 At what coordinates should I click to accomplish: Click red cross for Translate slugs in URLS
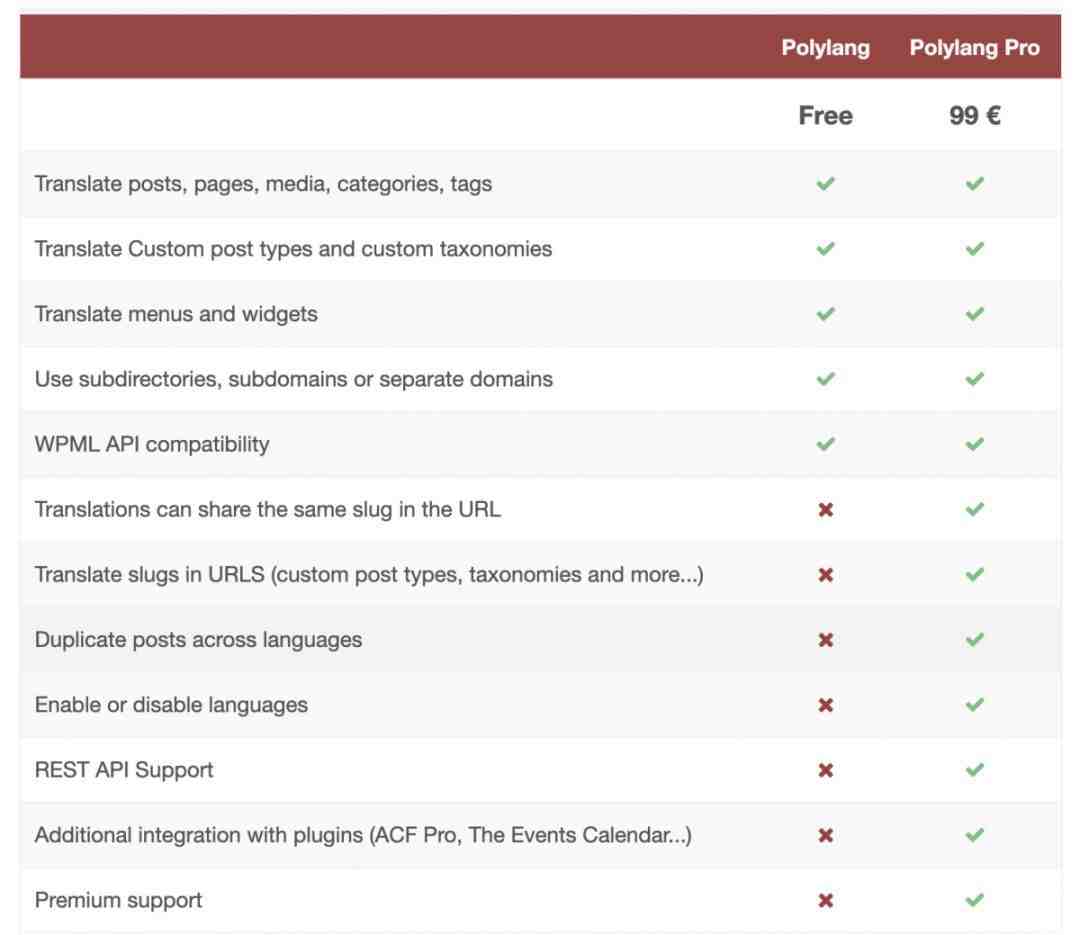(825, 575)
